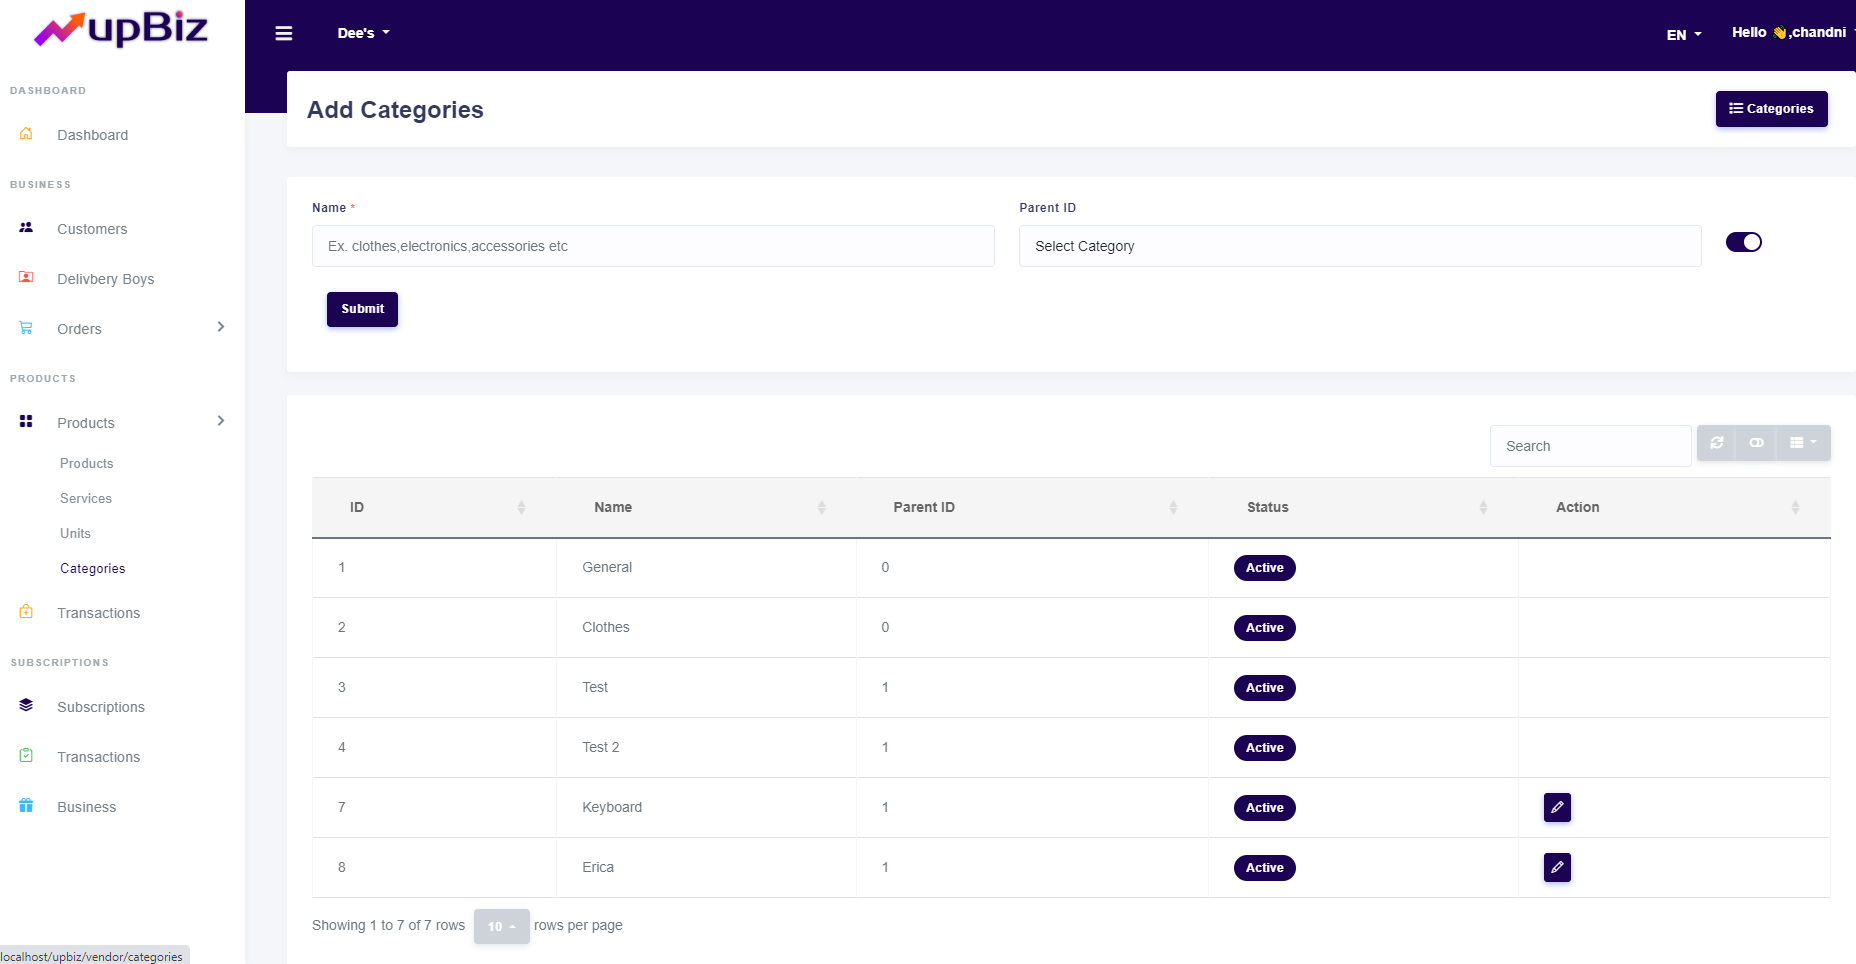Screen dimensions: 1856x964
Task: Open Dashboard via home icon
Action: [x=26, y=134]
